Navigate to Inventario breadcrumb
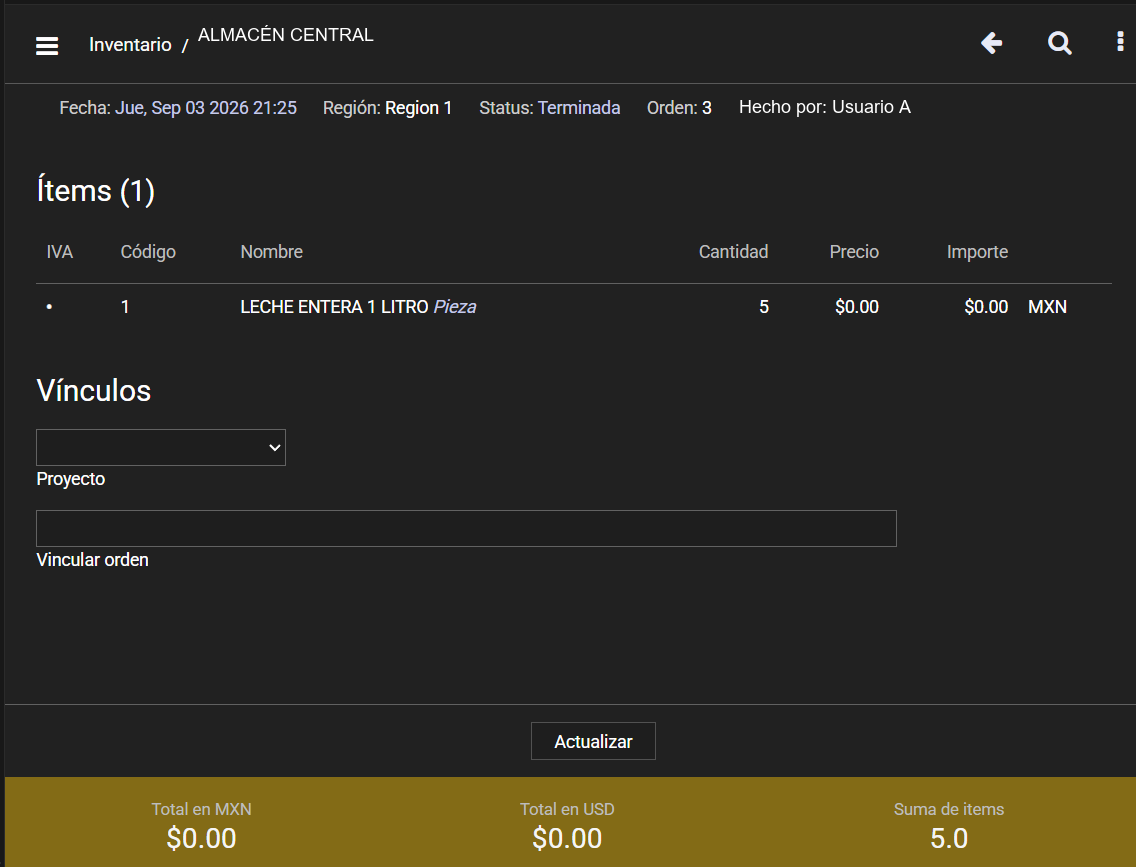1136x867 pixels. click(130, 45)
